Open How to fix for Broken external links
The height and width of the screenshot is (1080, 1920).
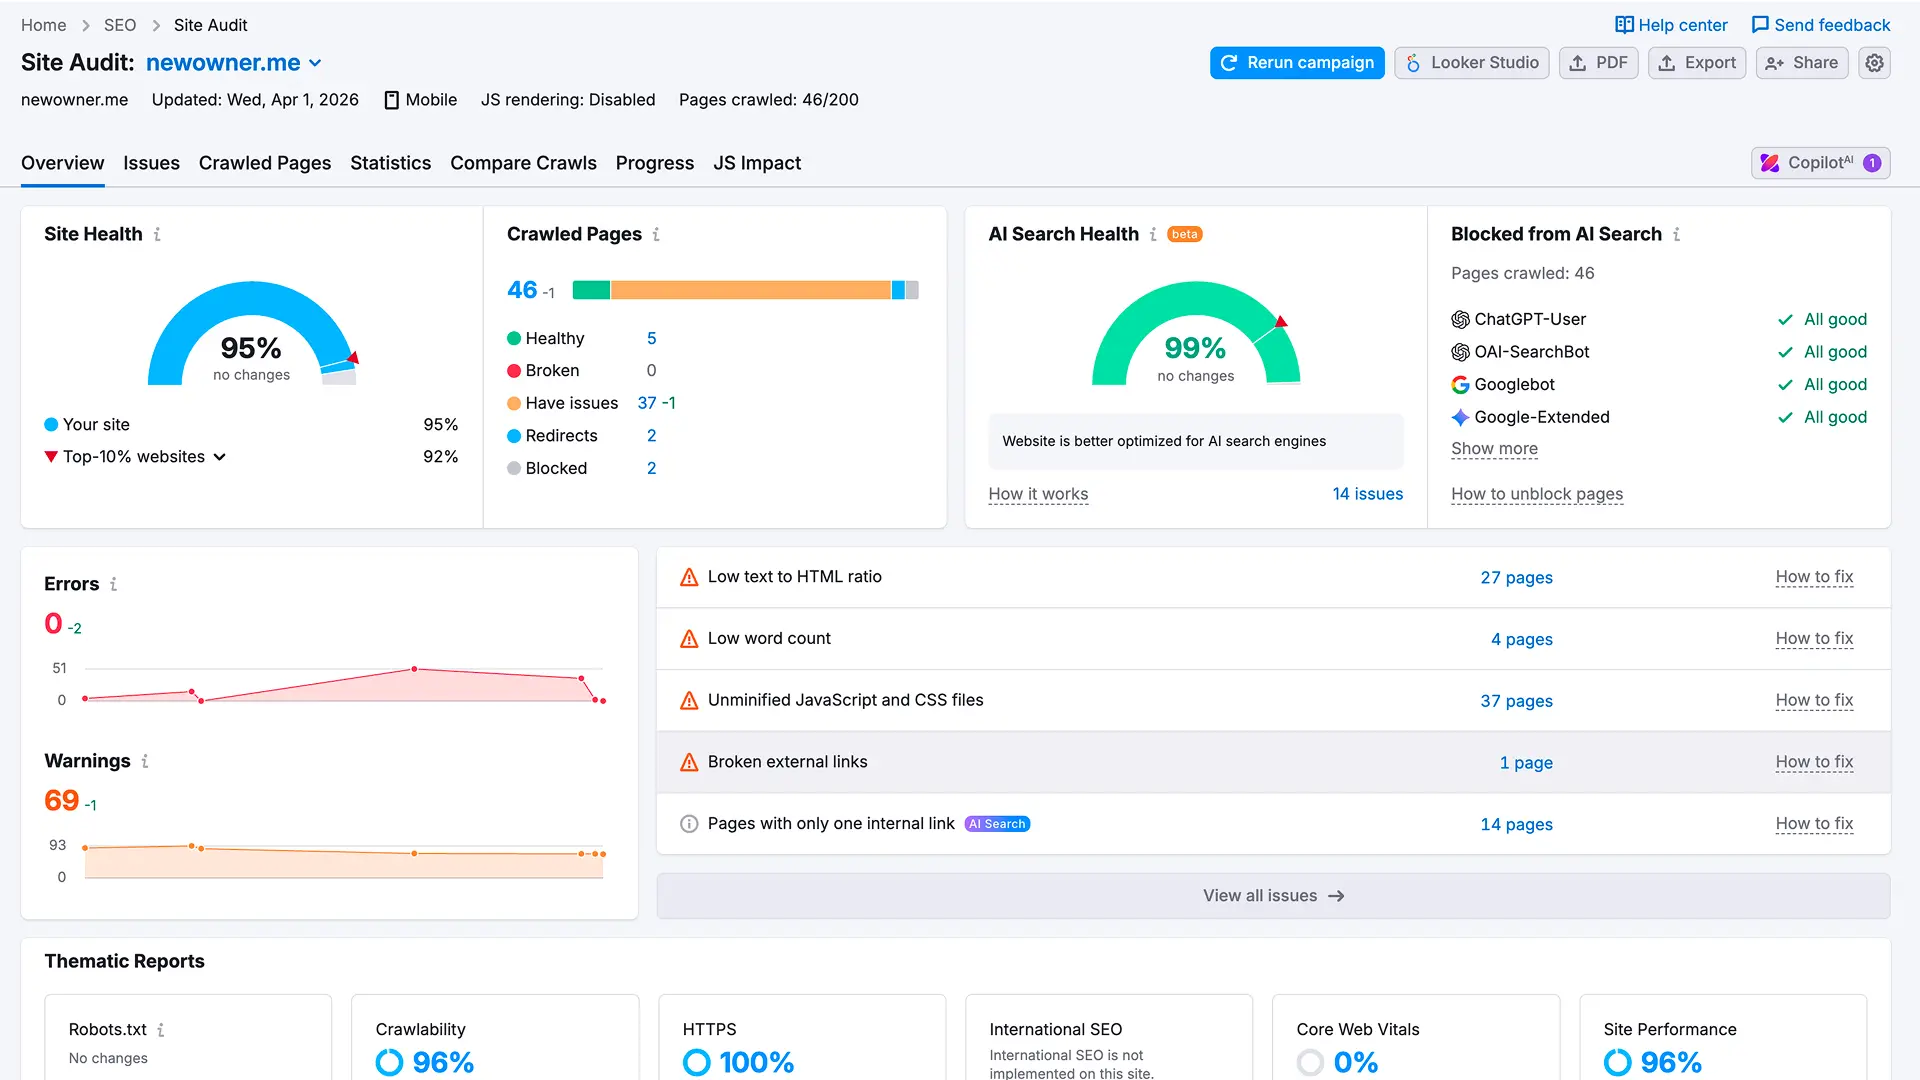[x=1814, y=762]
